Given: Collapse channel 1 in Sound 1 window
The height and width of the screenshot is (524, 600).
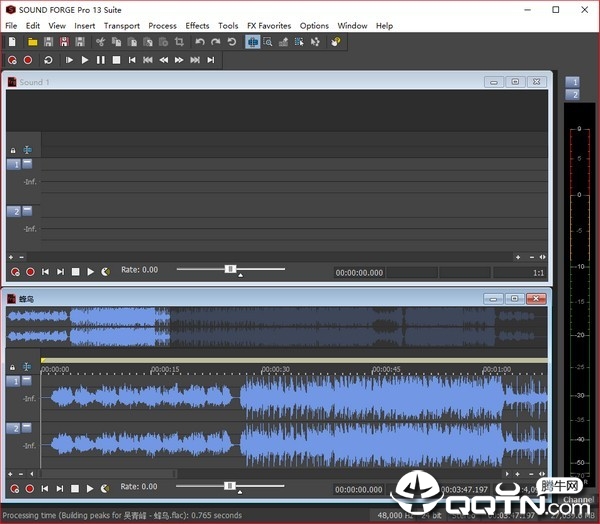Looking at the screenshot, I should coord(27,163).
